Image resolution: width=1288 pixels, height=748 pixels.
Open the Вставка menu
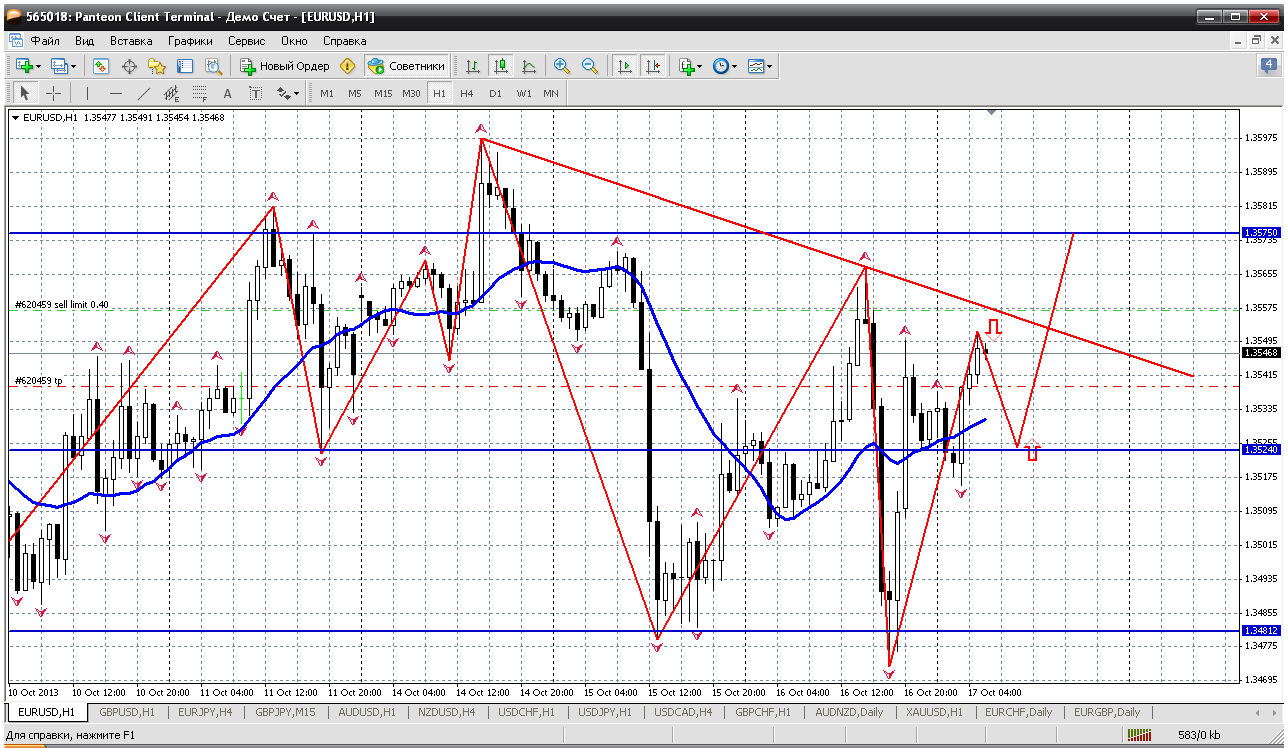tap(131, 41)
